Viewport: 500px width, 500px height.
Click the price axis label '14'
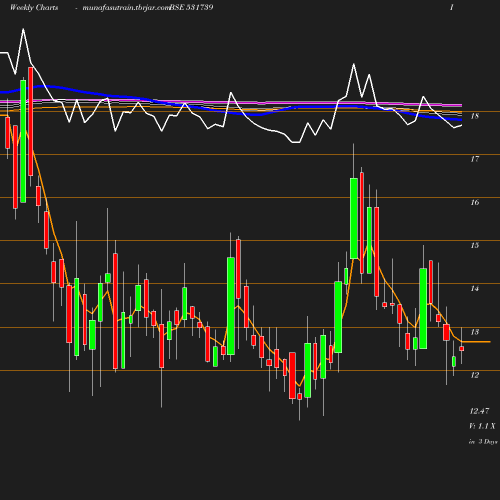(x=475, y=288)
